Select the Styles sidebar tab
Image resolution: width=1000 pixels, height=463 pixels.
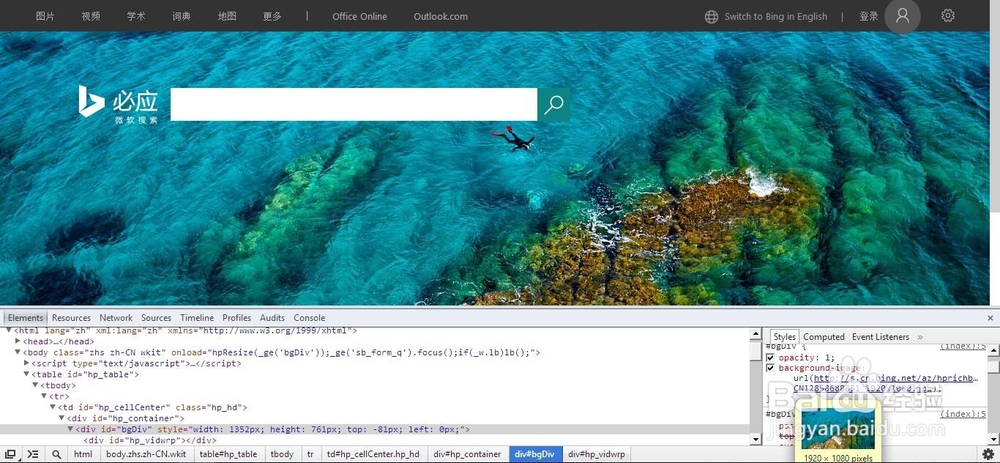click(784, 337)
